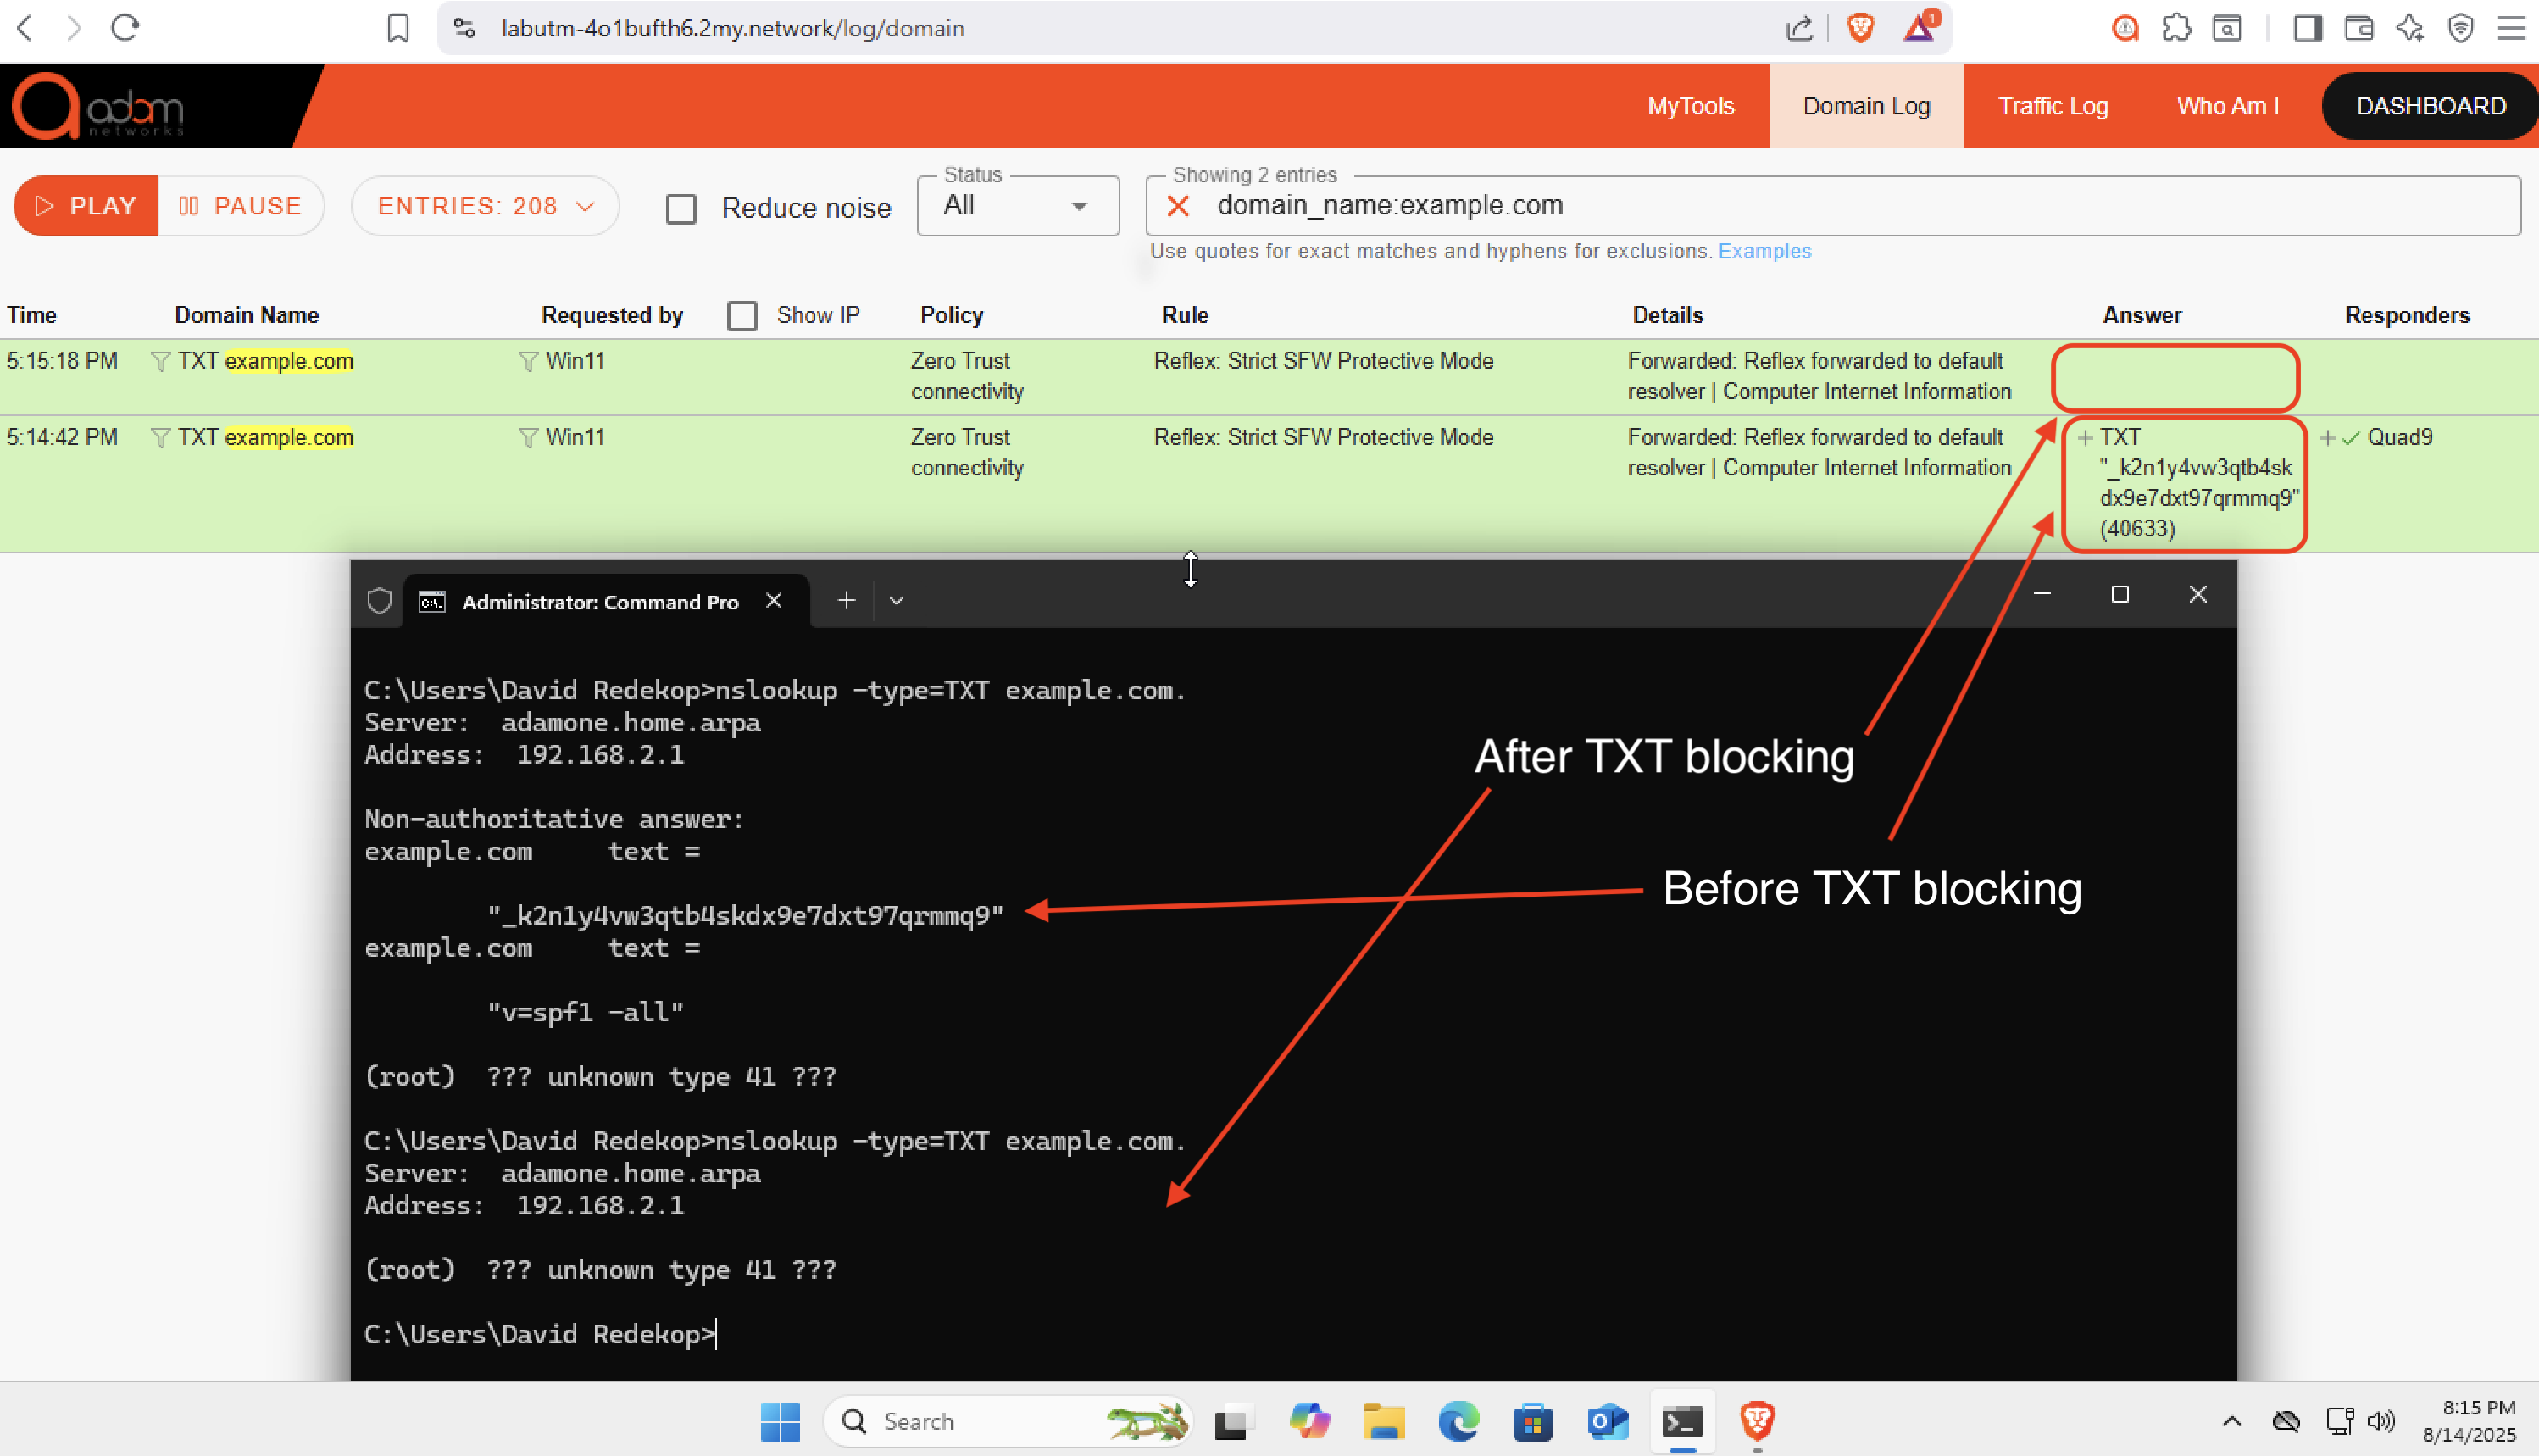Open Brave VPN shield icon
The width and height of the screenshot is (2539, 1456).
tap(2461, 28)
